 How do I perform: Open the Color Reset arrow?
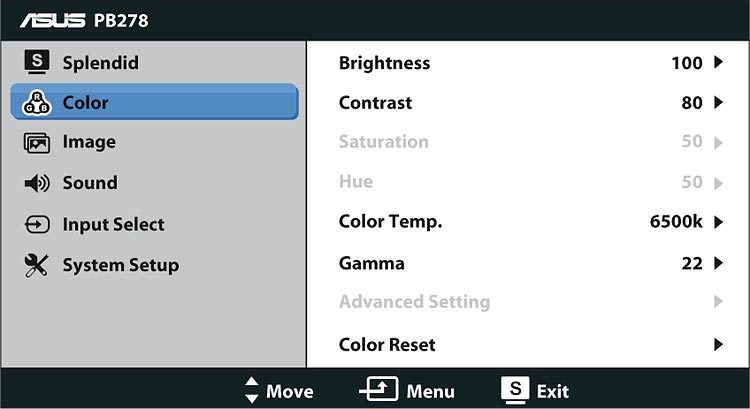[718, 344]
